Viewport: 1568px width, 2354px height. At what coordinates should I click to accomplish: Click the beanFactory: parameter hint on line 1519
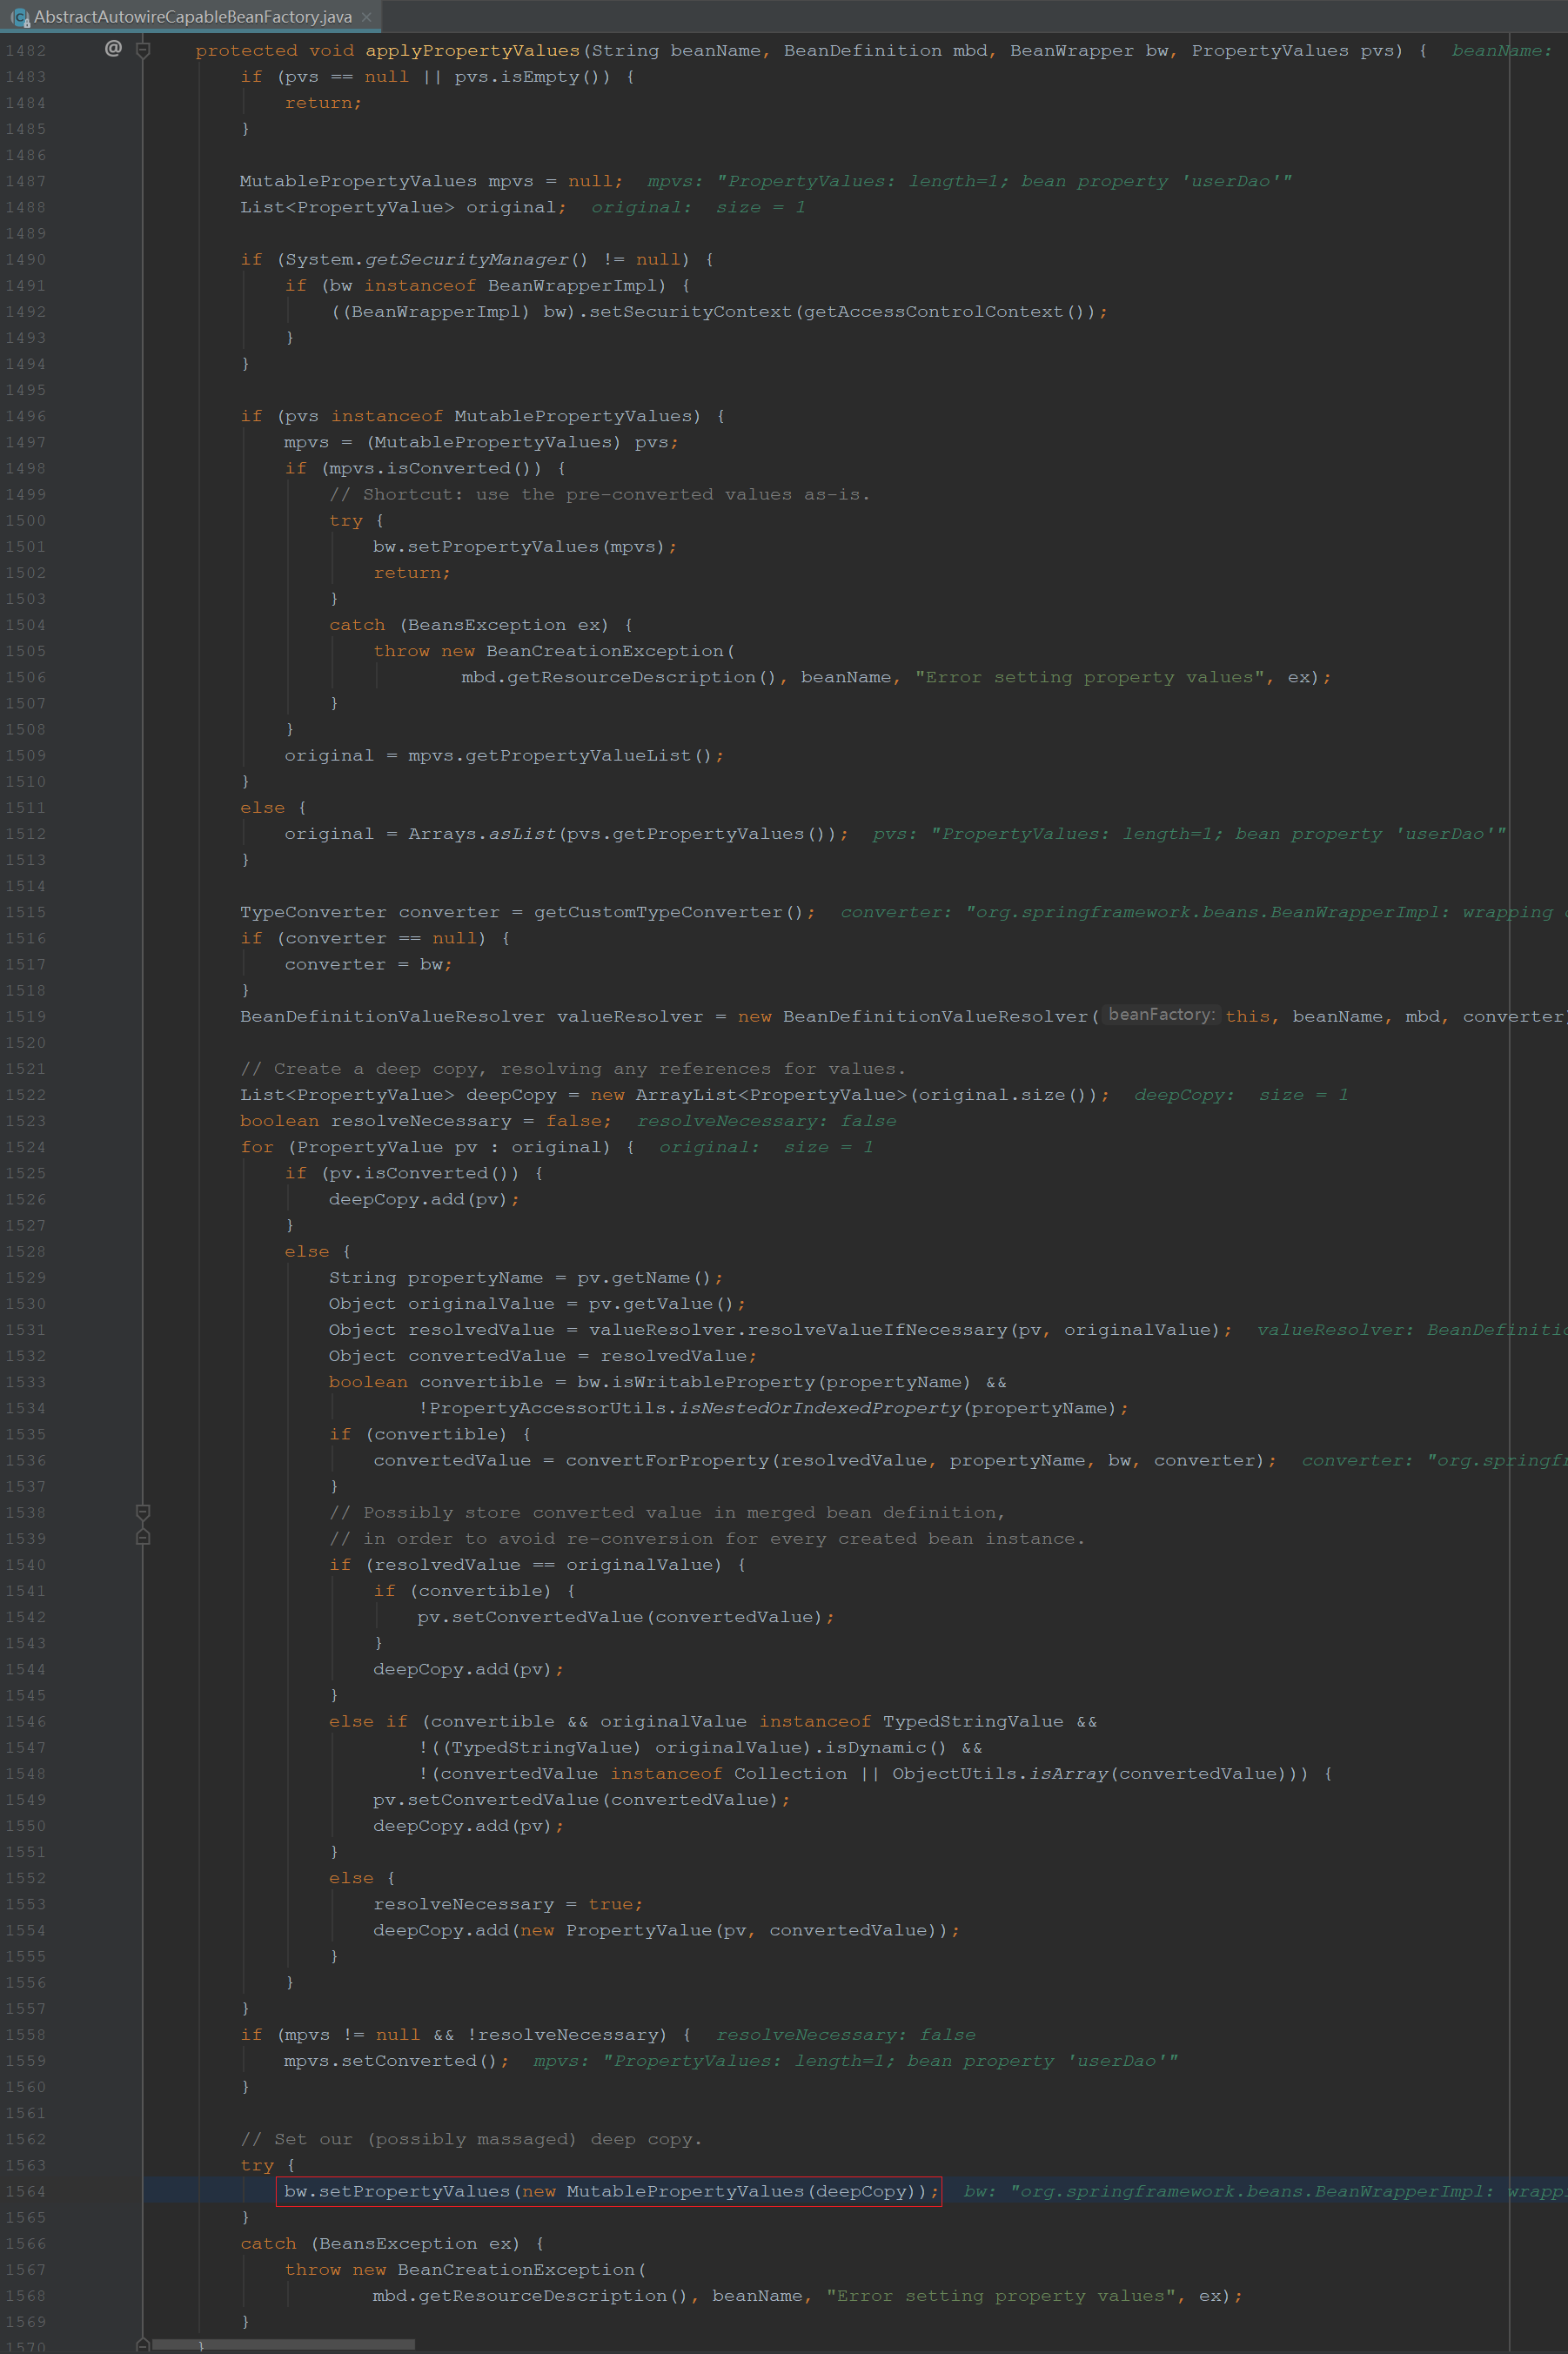(x=1162, y=1015)
